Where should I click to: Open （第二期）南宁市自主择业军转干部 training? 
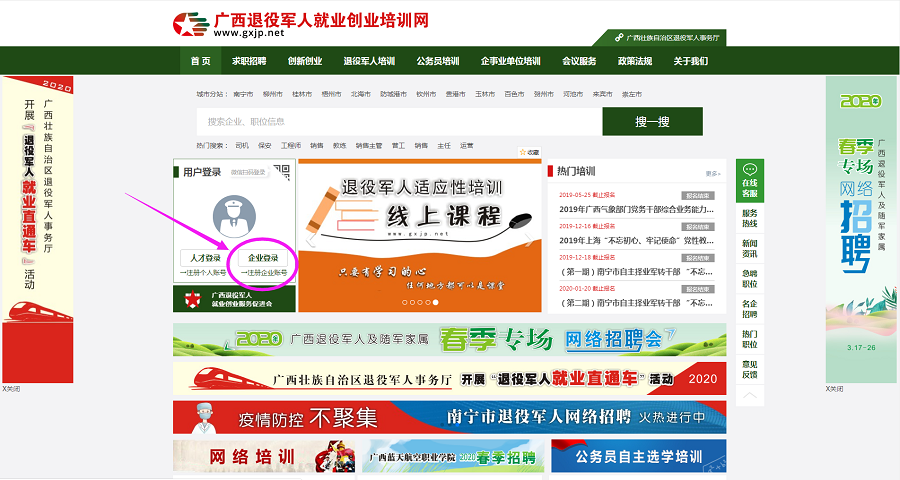(x=637, y=303)
